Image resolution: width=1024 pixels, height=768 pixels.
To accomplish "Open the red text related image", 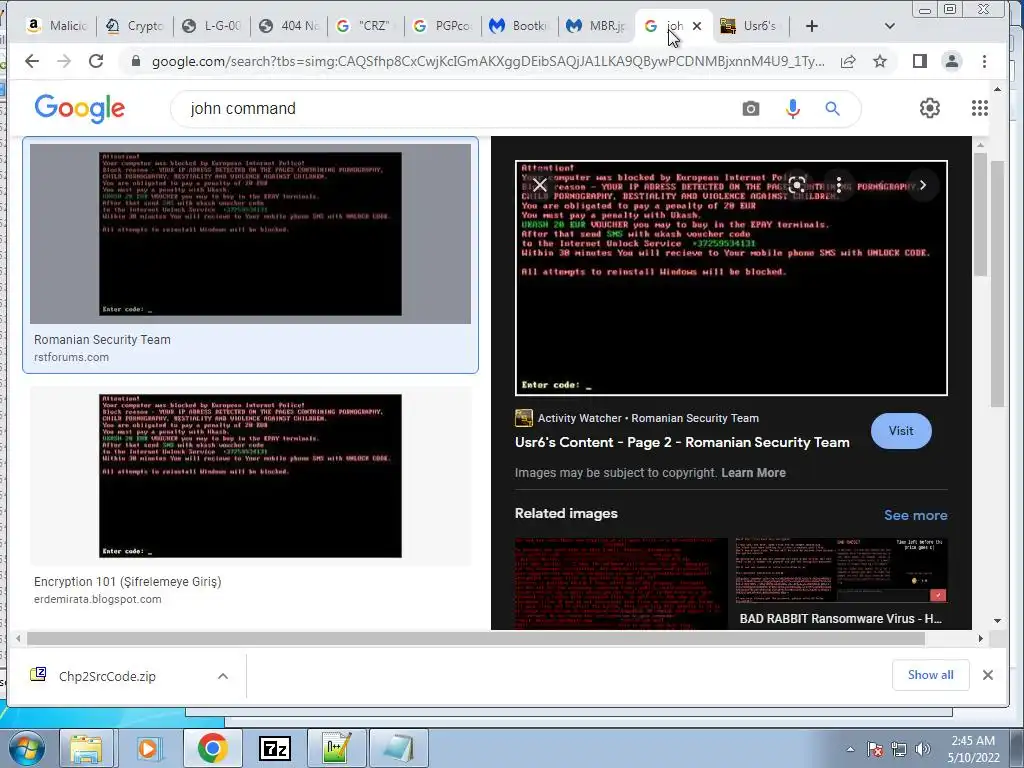I will (620, 583).
